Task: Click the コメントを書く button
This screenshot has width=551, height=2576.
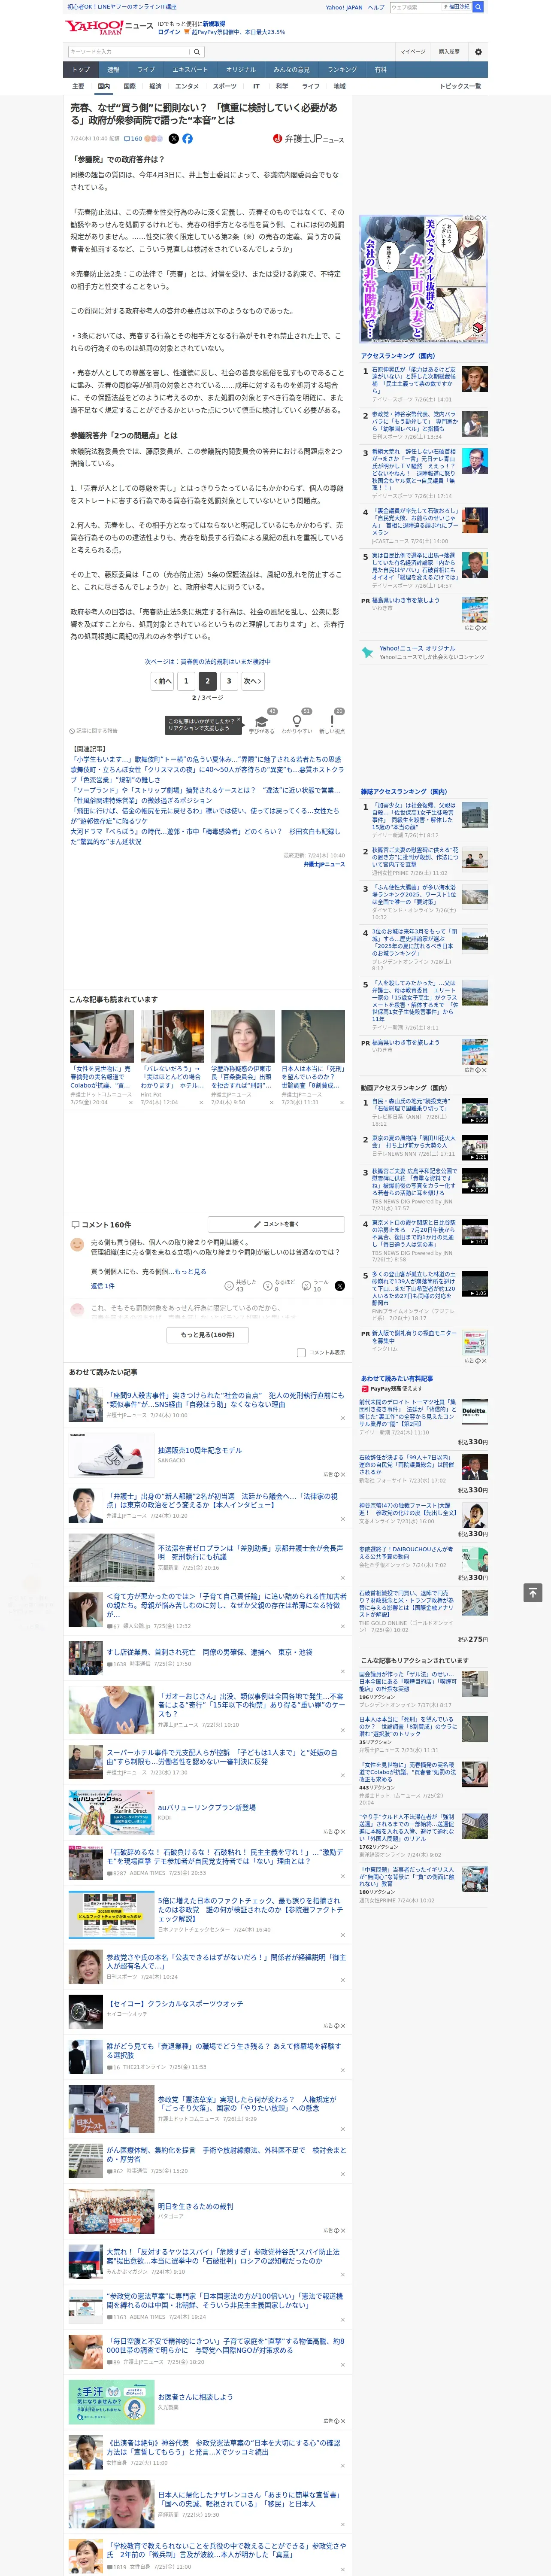Action: click(x=277, y=1224)
